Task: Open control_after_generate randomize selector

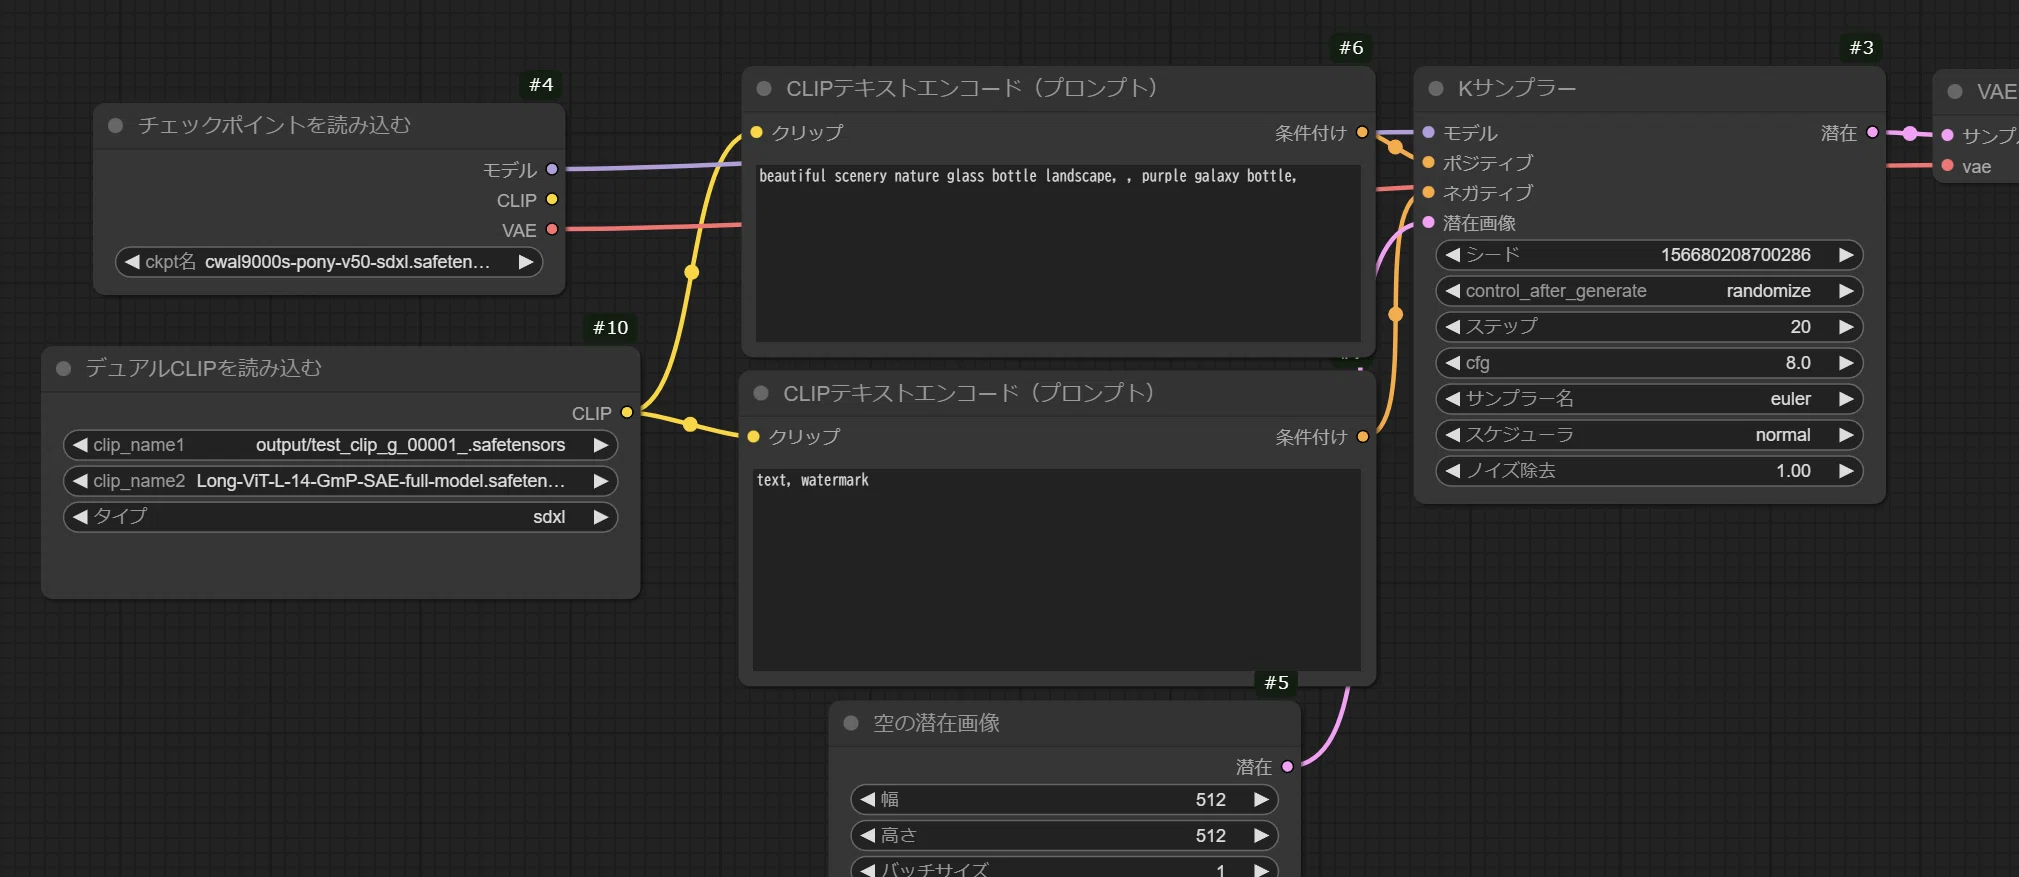Action: coord(1649,291)
